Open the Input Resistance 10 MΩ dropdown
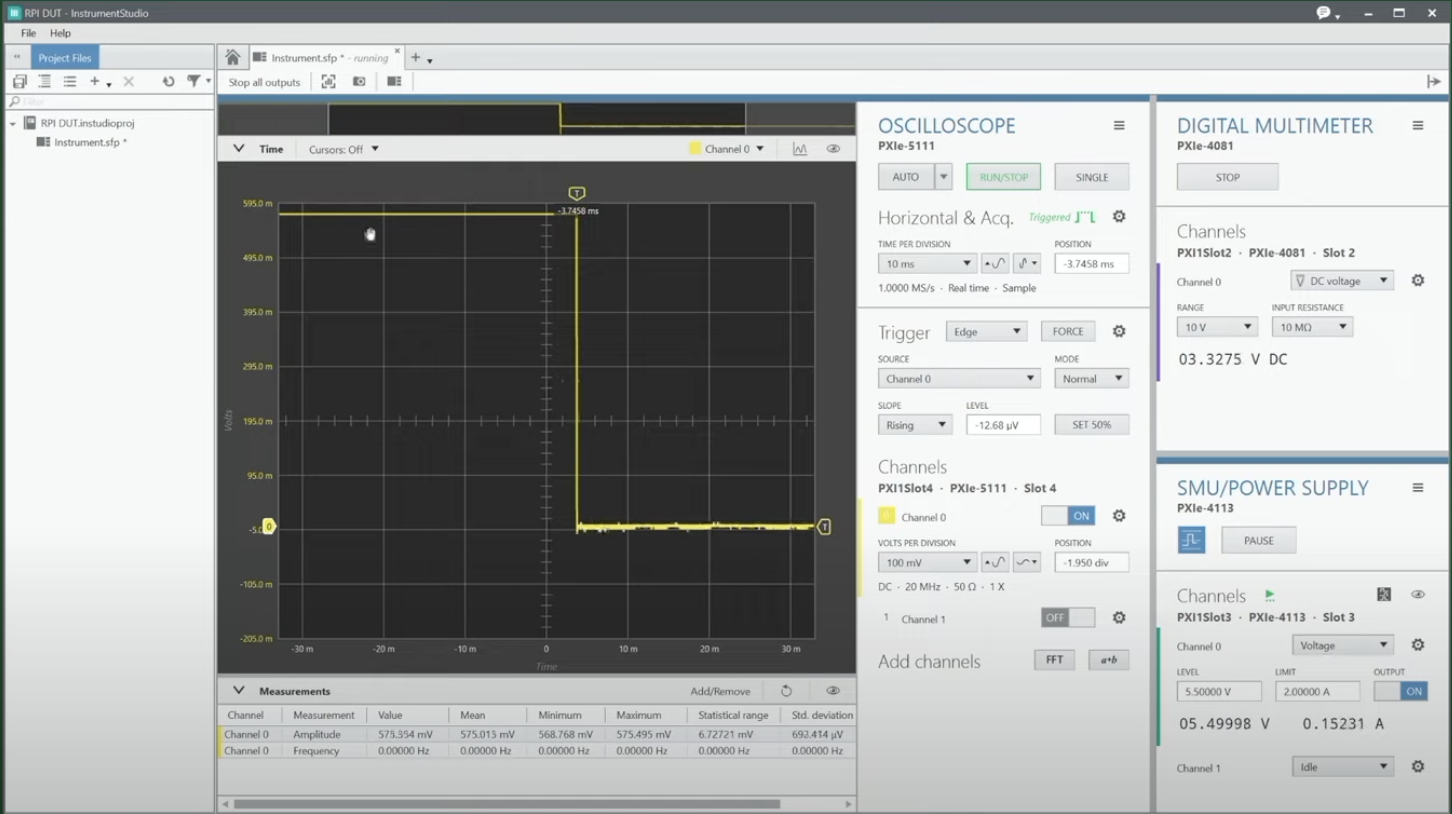The height and width of the screenshot is (814, 1452). pyautogui.click(x=1312, y=327)
